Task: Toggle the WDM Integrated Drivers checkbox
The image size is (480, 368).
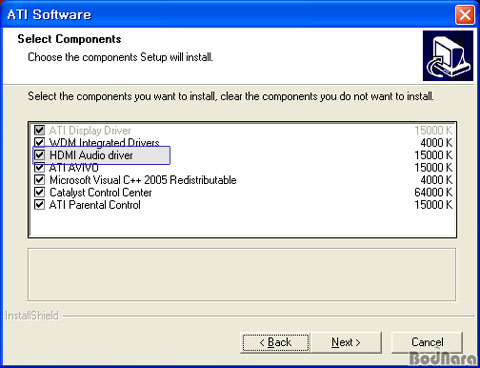Action: click(39, 142)
